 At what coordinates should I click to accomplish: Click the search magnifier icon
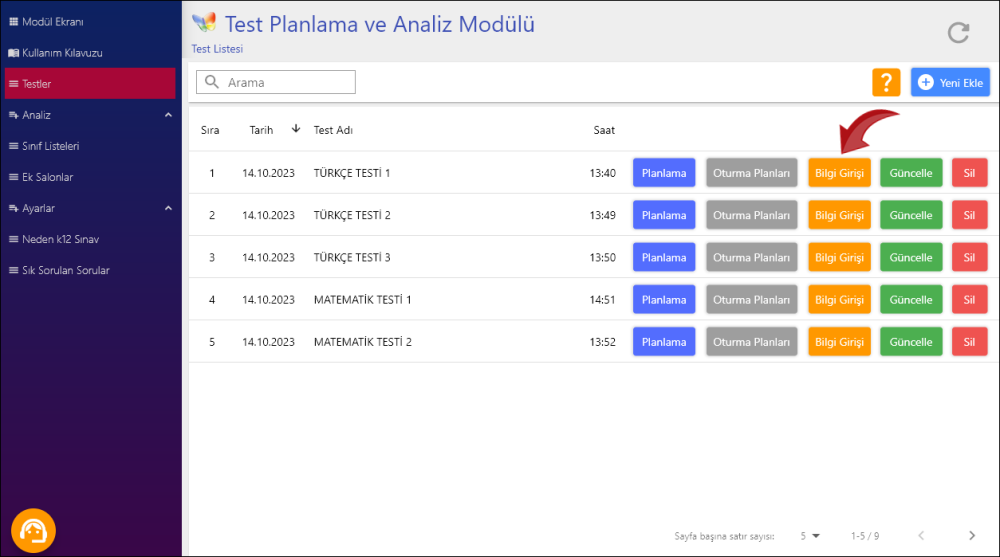pyautogui.click(x=212, y=83)
